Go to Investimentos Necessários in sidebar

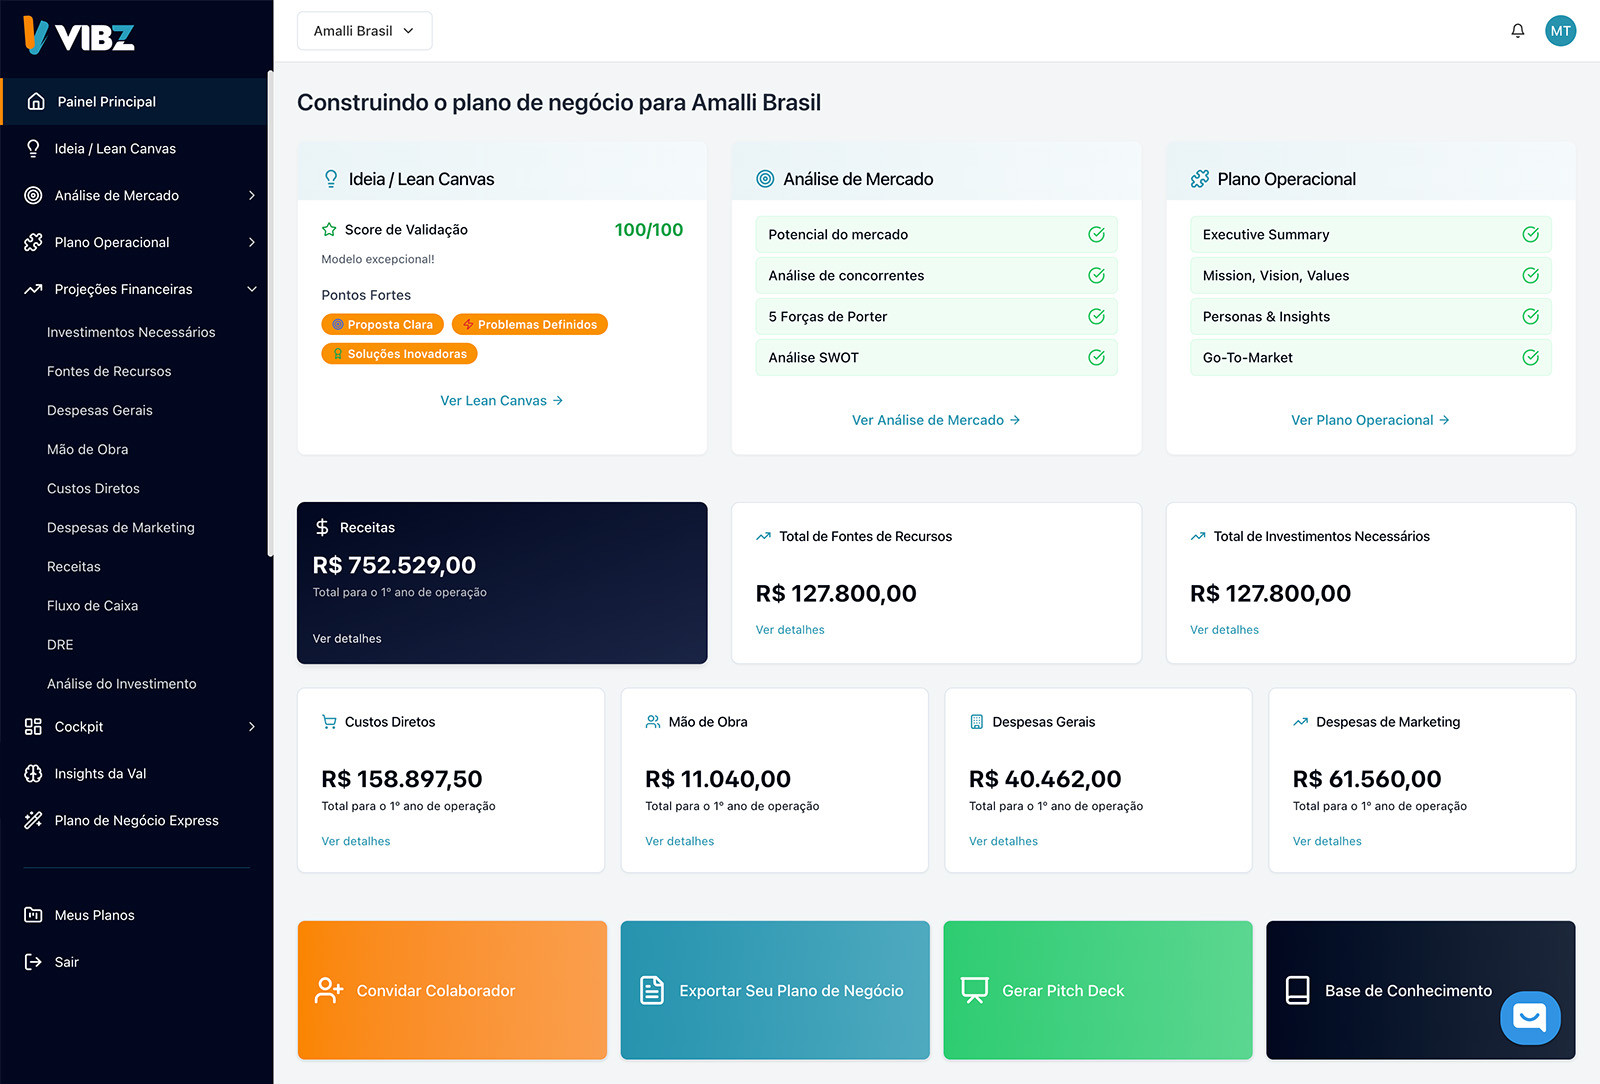[131, 332]
